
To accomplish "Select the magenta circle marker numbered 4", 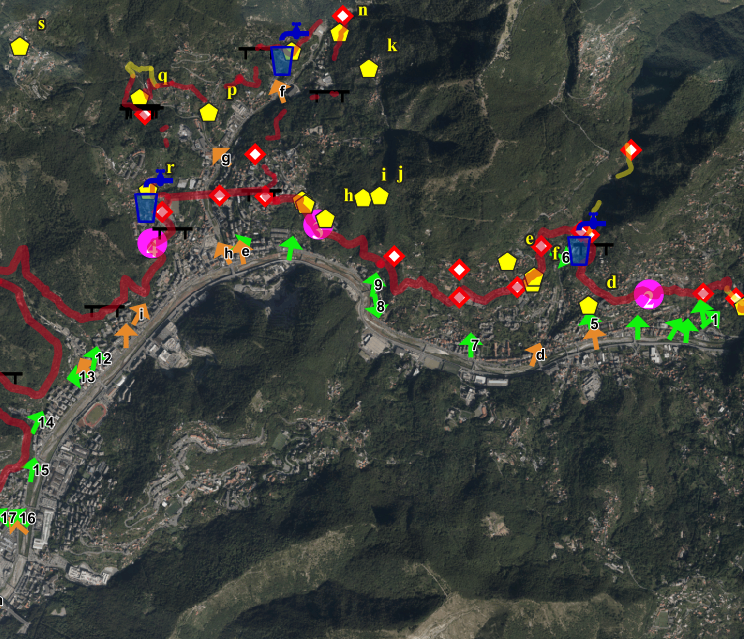I will tap(152, 243).
